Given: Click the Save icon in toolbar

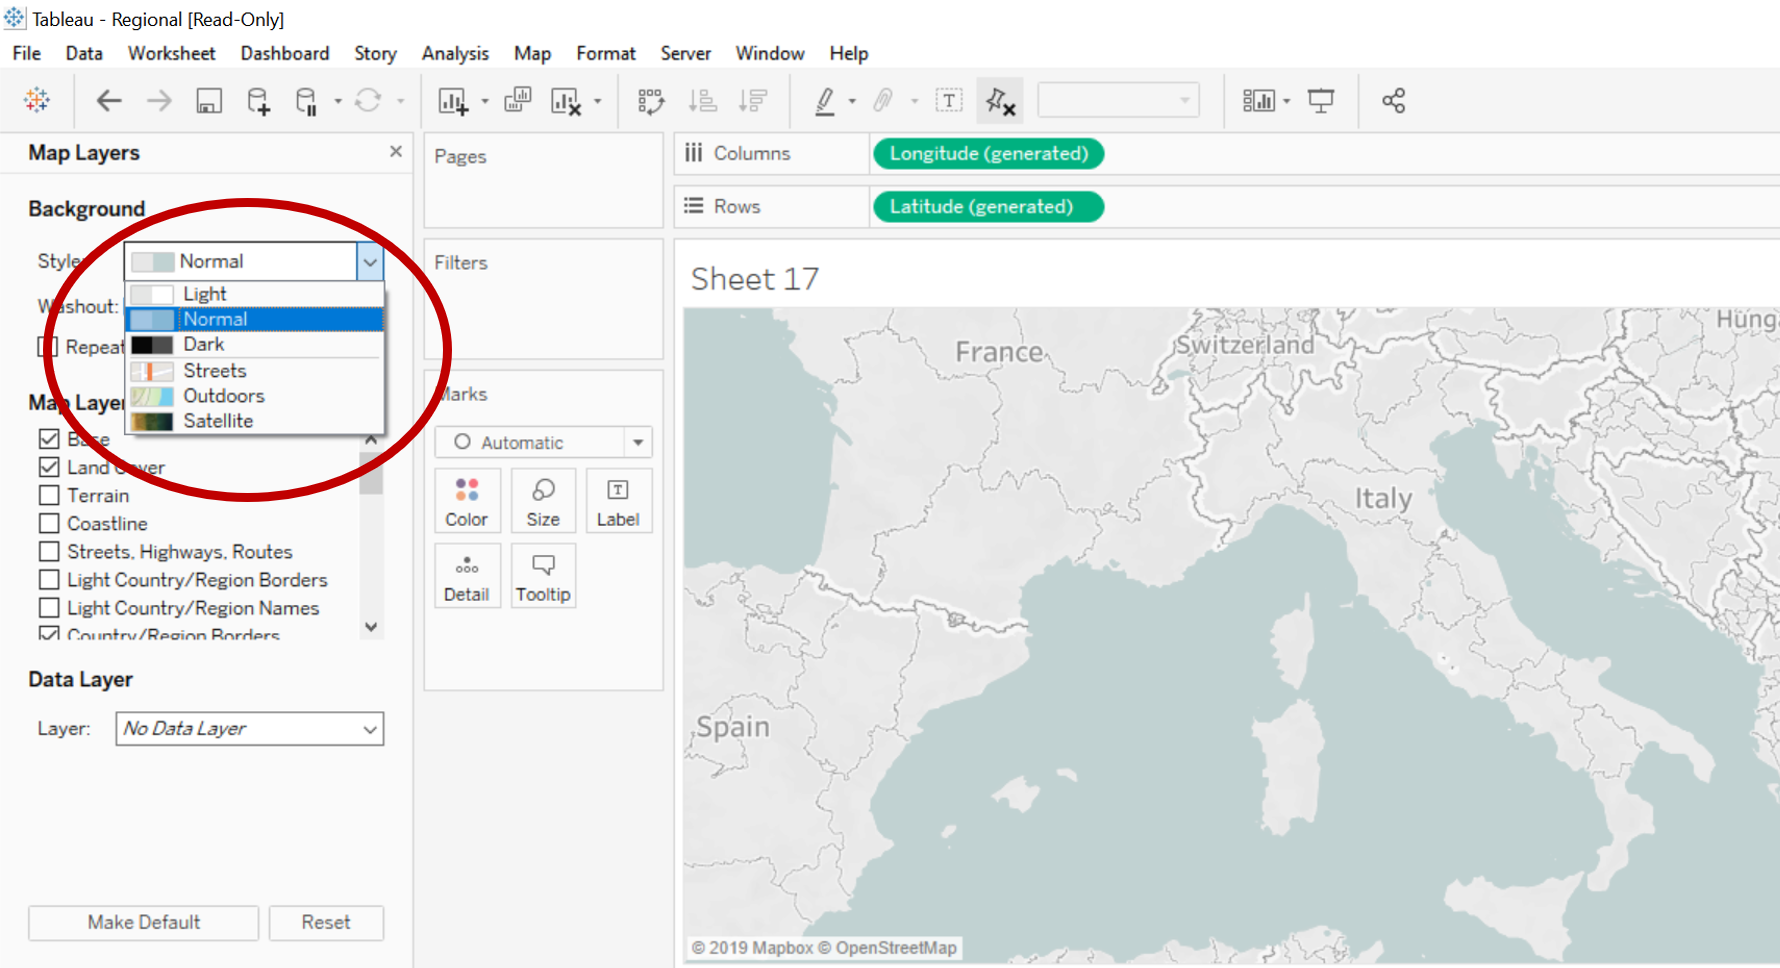Looking at the screenshot, I should point(208,101).
